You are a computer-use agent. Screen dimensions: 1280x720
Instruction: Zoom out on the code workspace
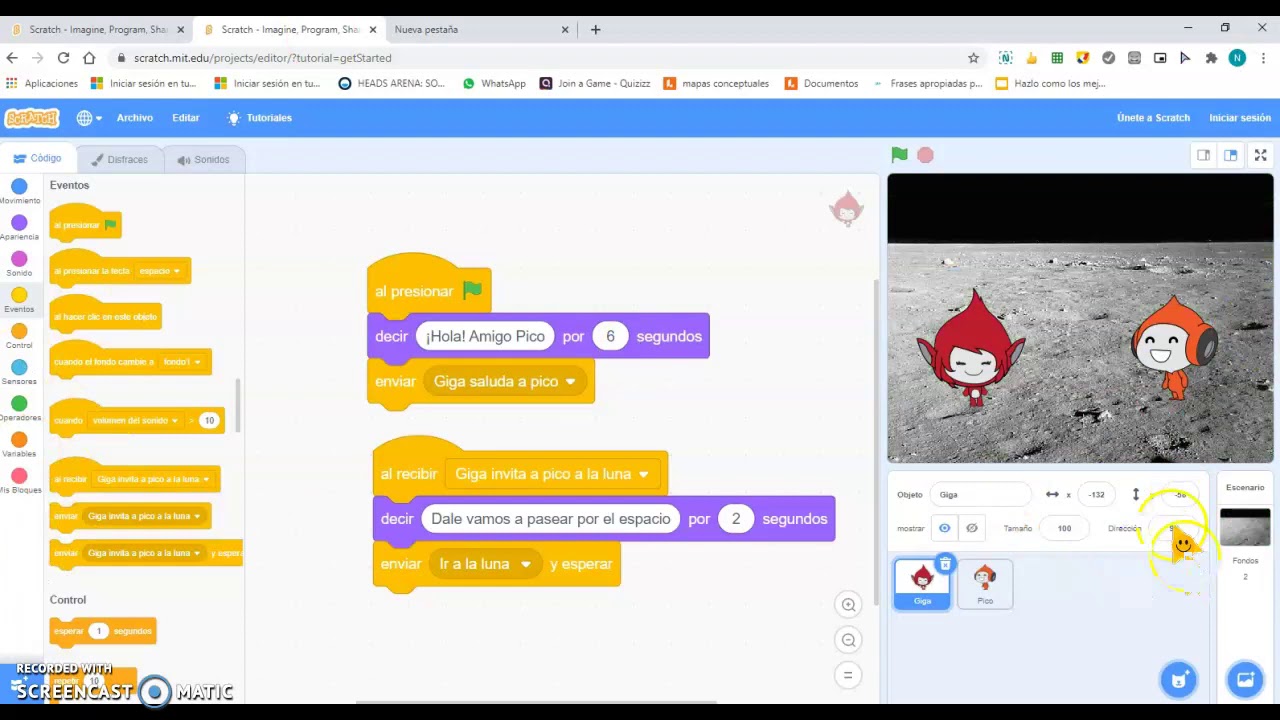pos(848,640)
